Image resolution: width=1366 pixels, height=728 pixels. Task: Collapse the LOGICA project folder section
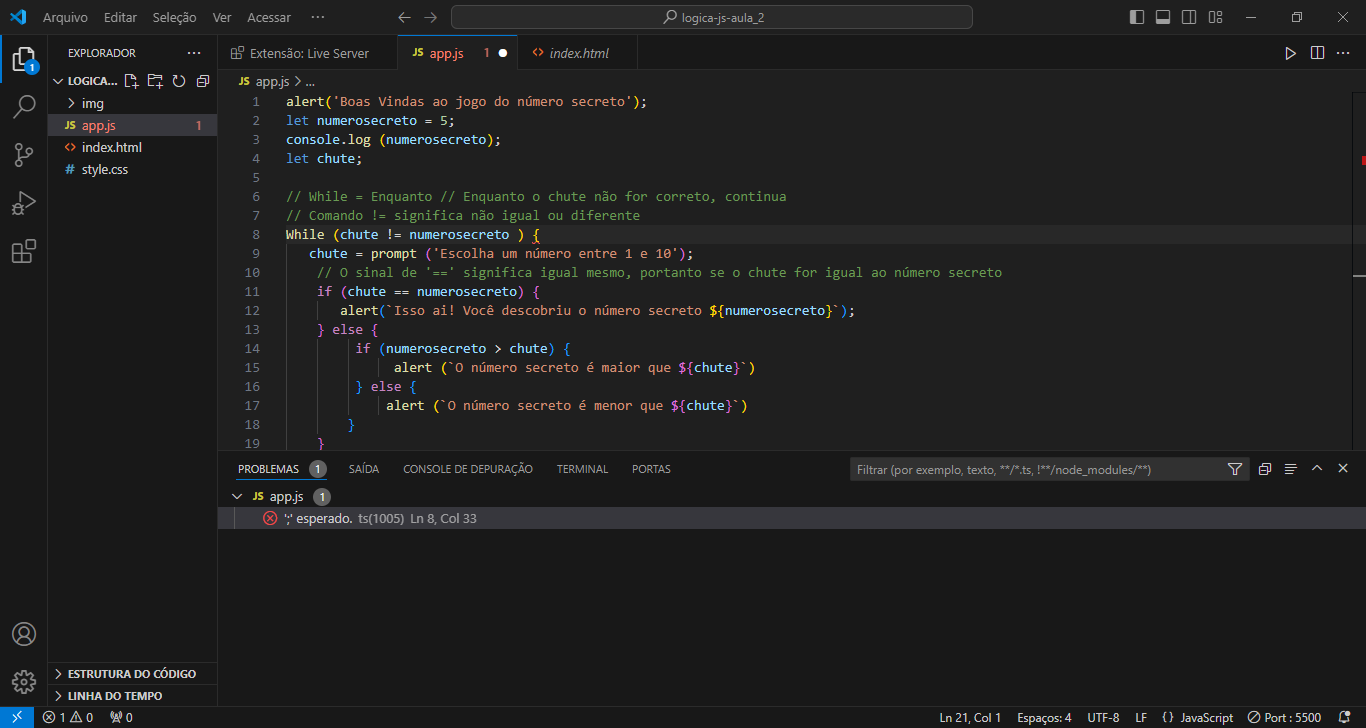[x=57, y=81]
